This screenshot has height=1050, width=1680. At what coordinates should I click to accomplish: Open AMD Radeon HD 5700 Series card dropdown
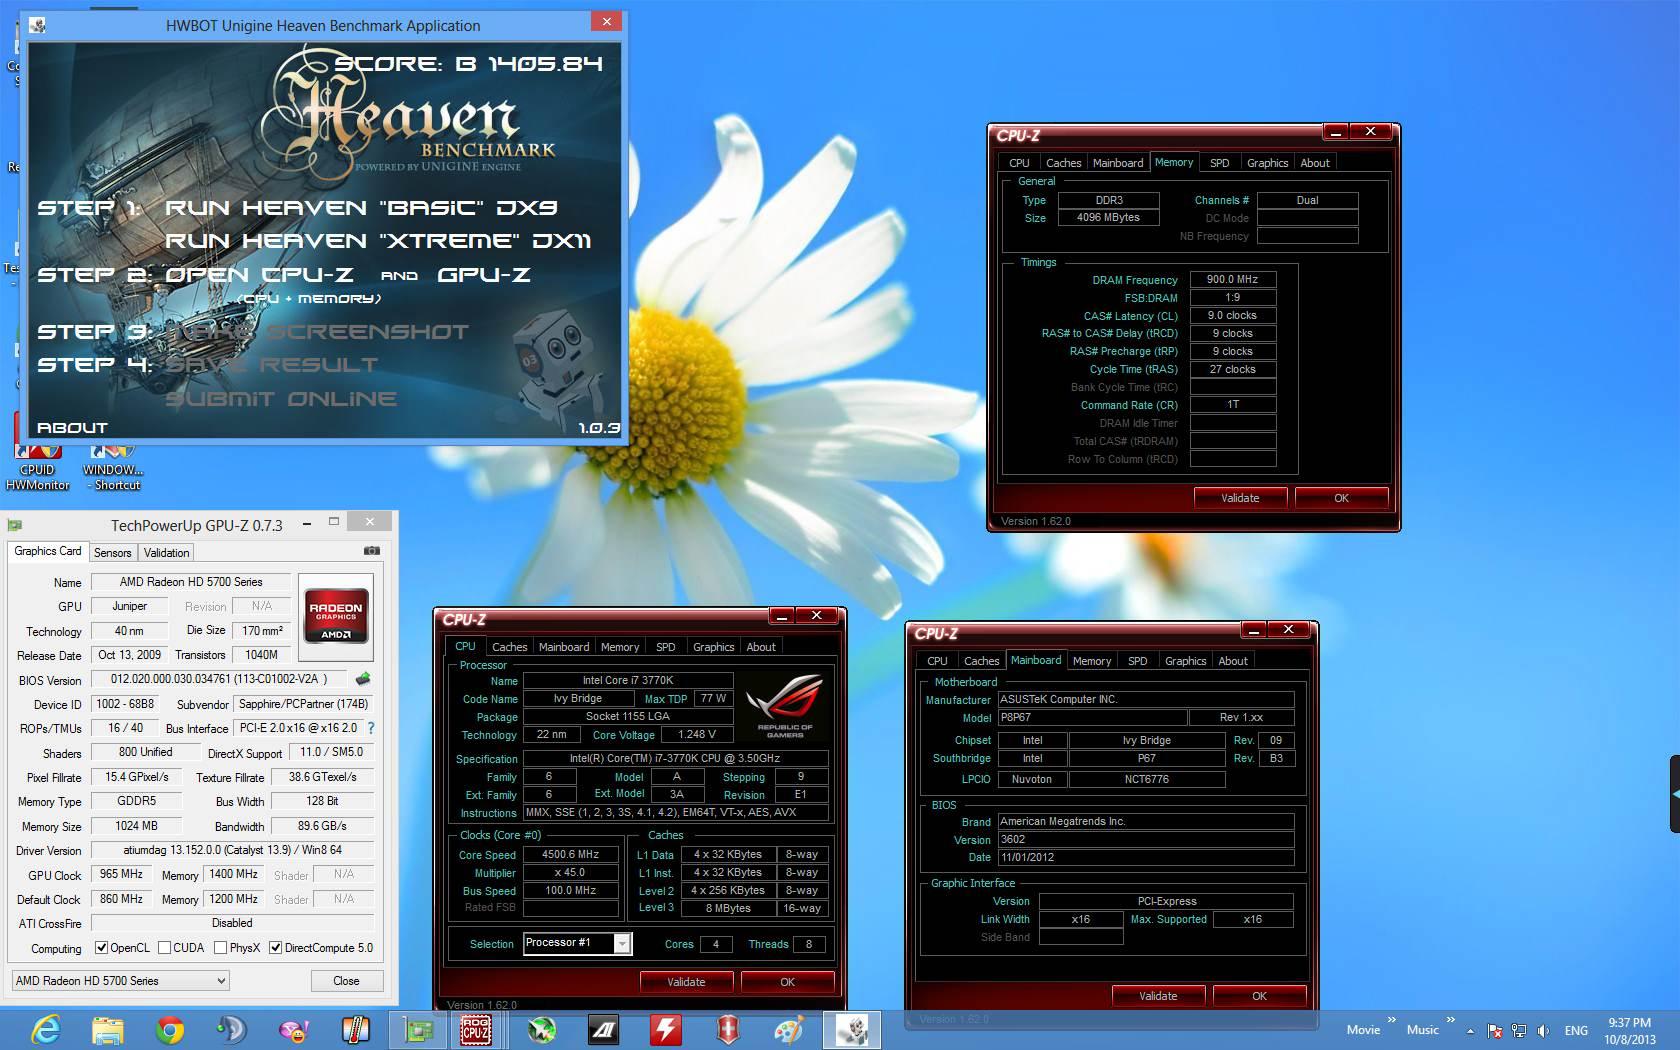coord(120,981)
